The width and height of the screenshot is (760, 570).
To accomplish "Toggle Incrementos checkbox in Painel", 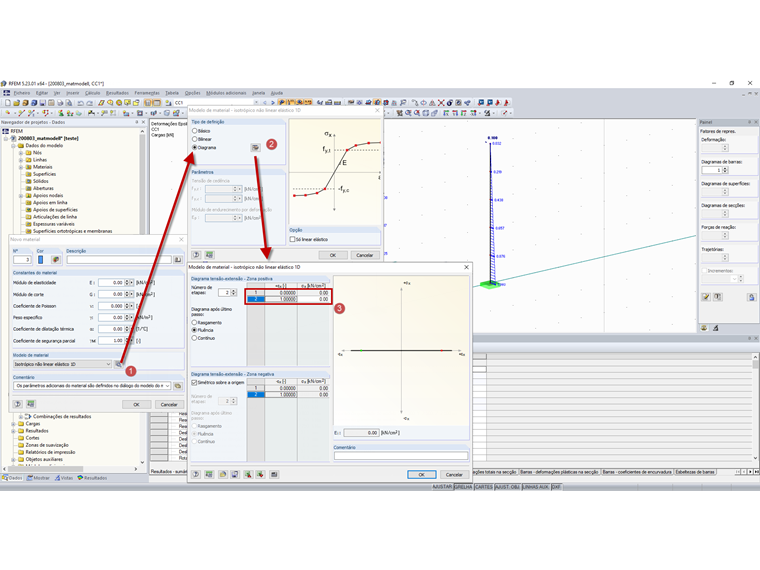I will pos(704,270).
